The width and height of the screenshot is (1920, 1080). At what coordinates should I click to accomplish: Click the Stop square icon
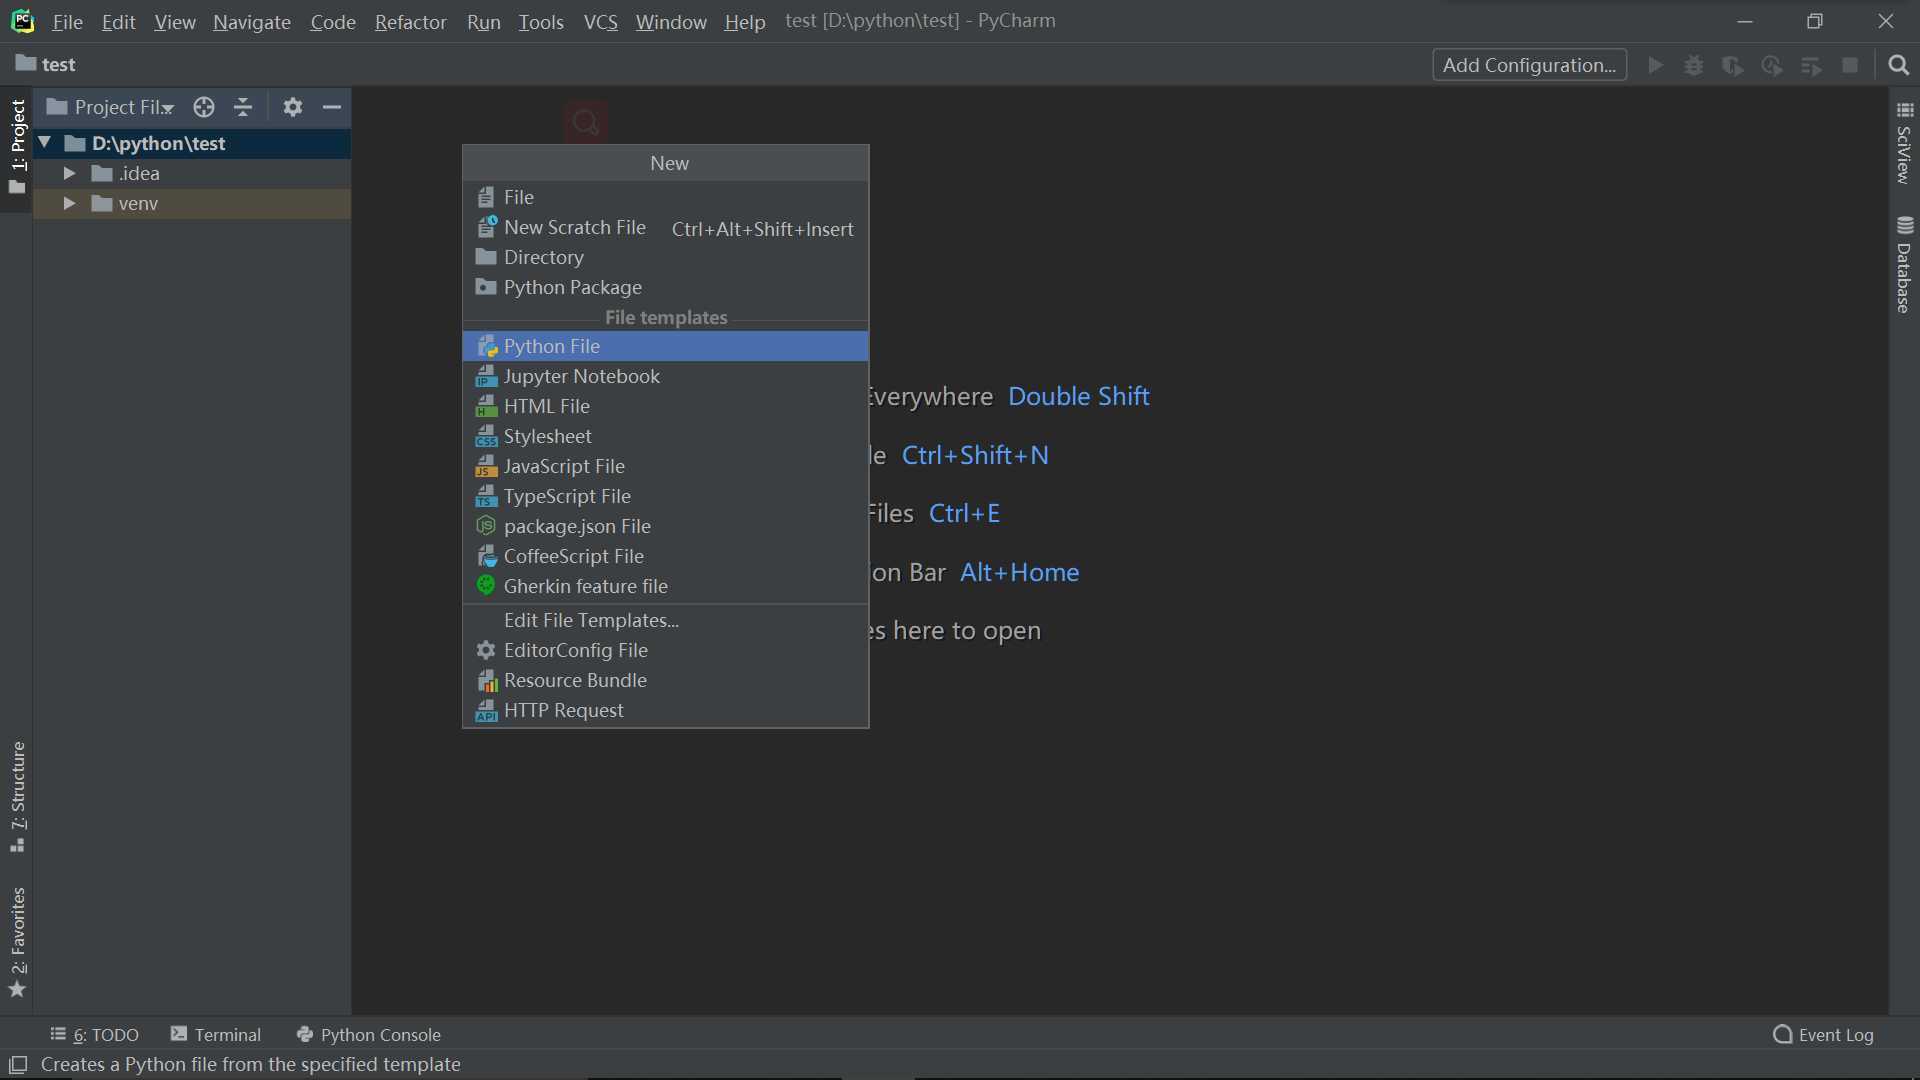(x=1850, y=65)
